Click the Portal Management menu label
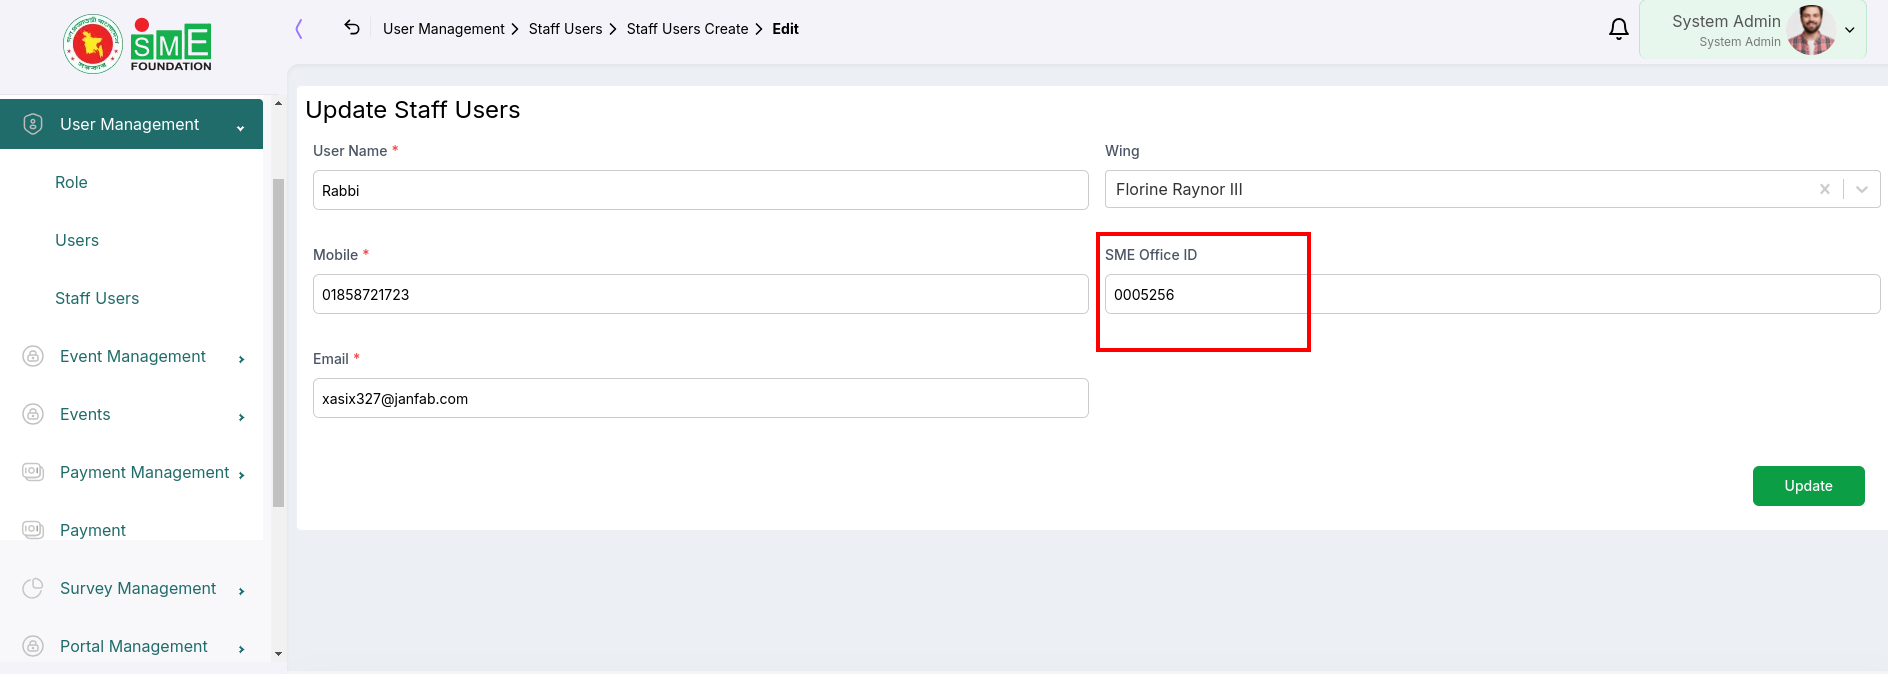Screen dimensions: 1888x674 [134, 646]
